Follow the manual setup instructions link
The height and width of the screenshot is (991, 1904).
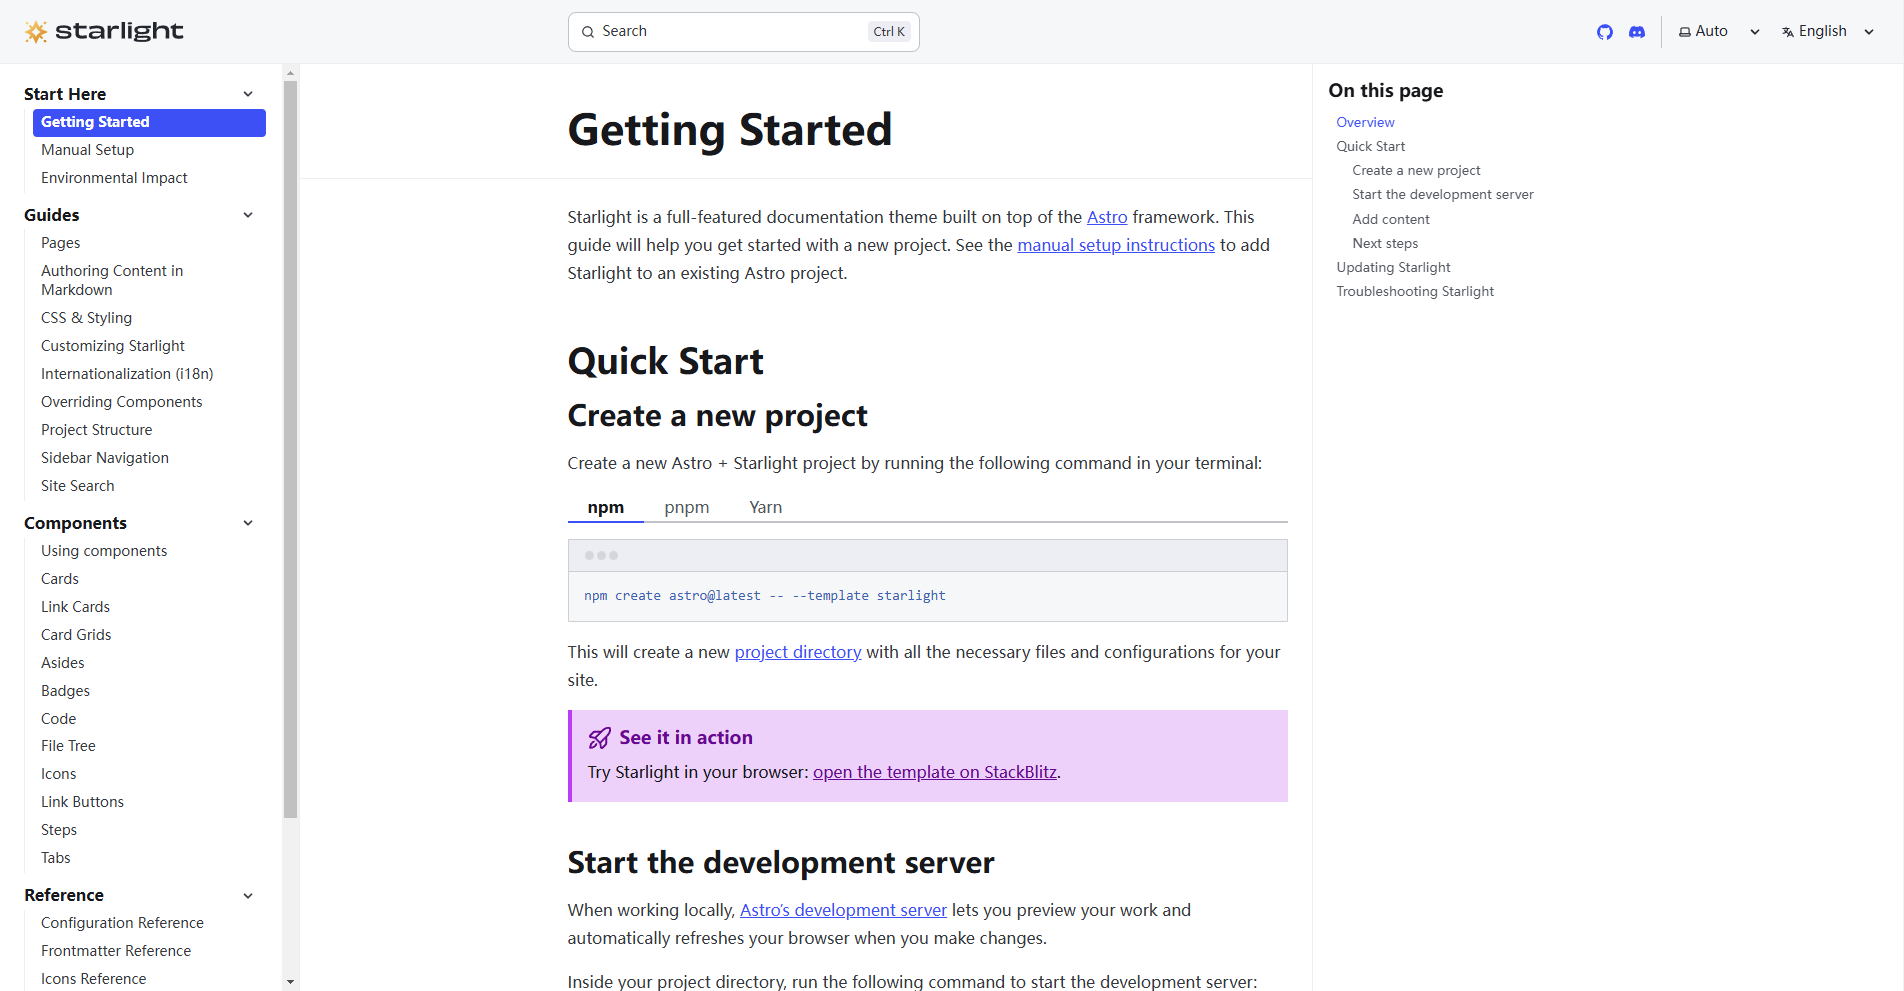point(1116,245)
